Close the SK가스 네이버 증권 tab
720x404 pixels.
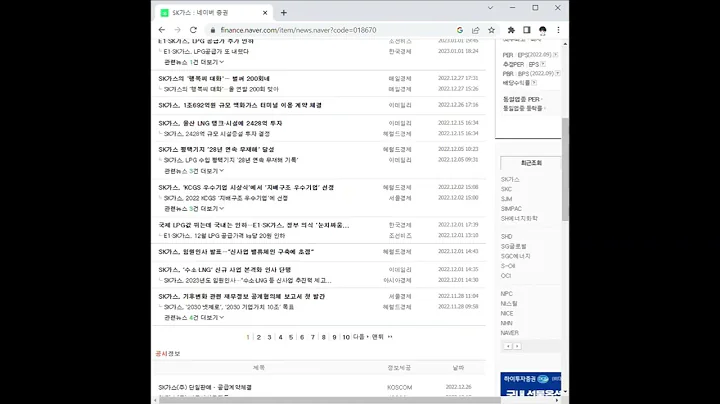[265, 13]
